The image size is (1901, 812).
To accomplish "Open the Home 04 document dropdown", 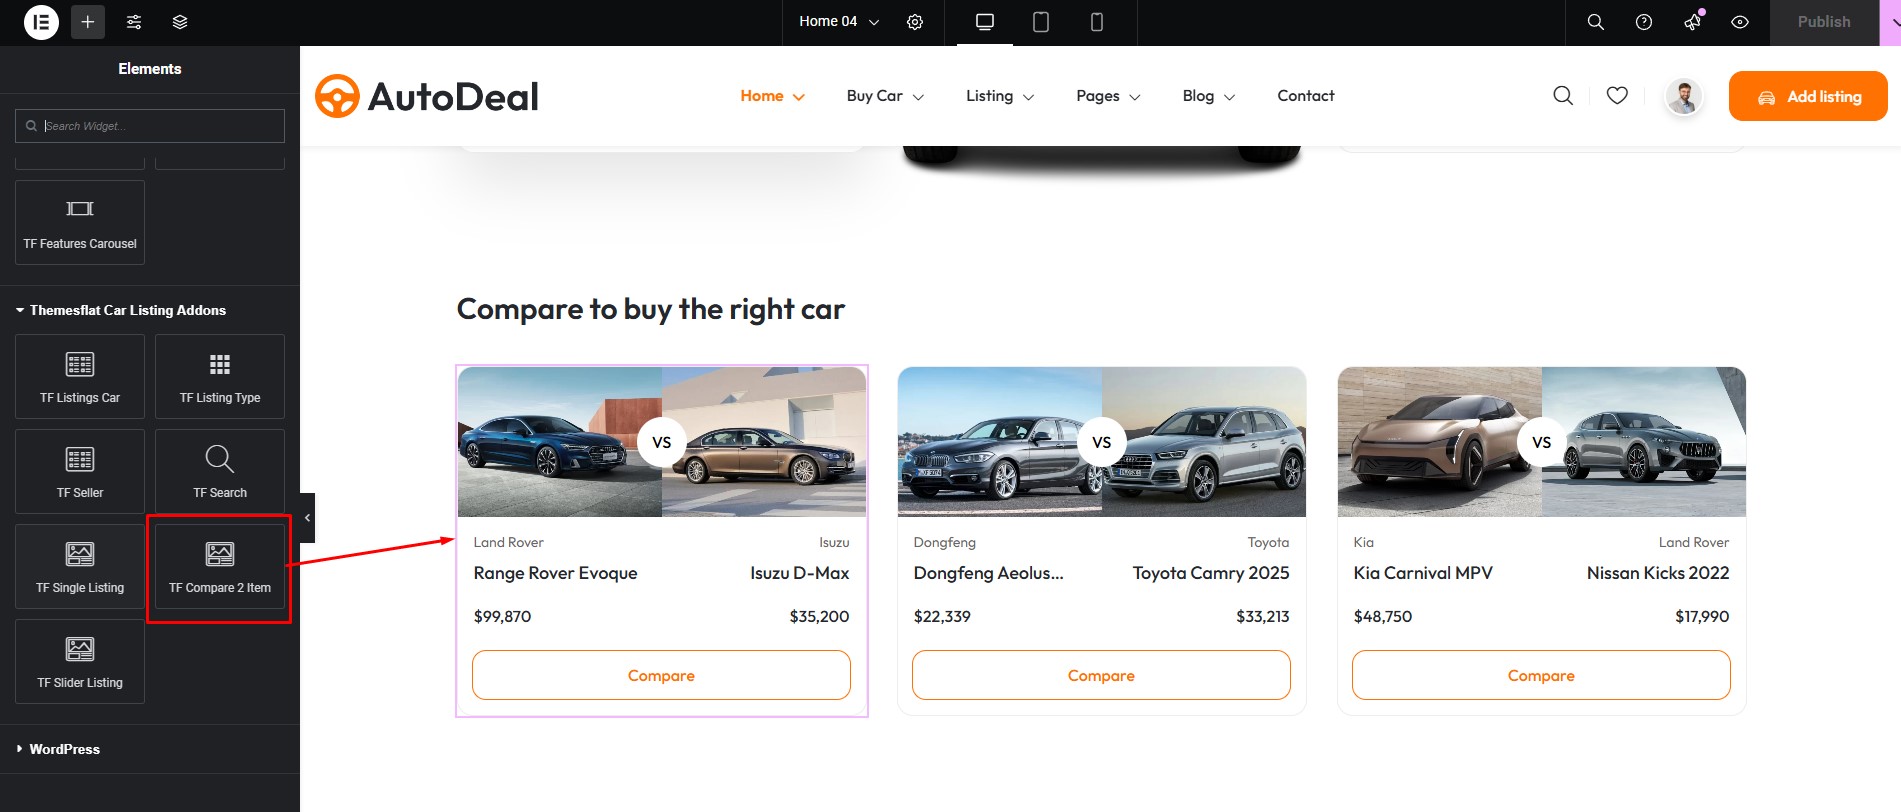I will (x=838, y=21).
